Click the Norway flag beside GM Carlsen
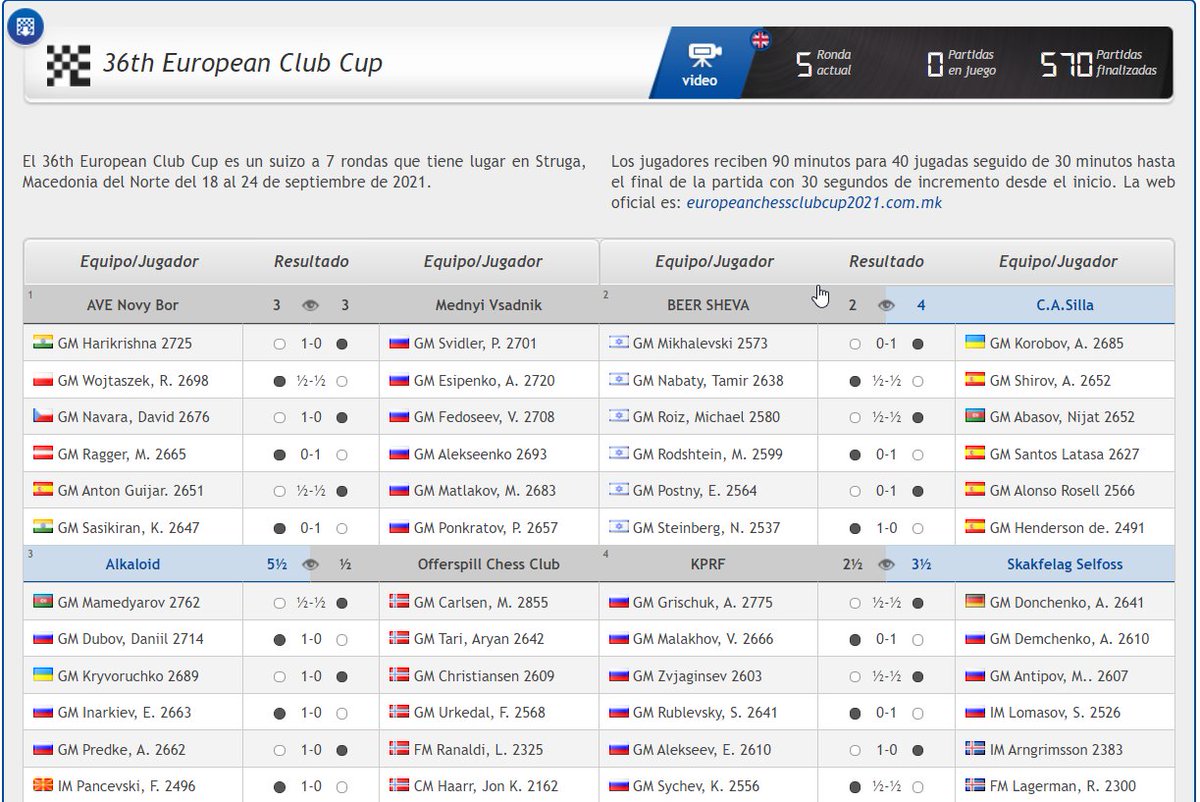The image size is (1200, 802). tap(398, 601)
